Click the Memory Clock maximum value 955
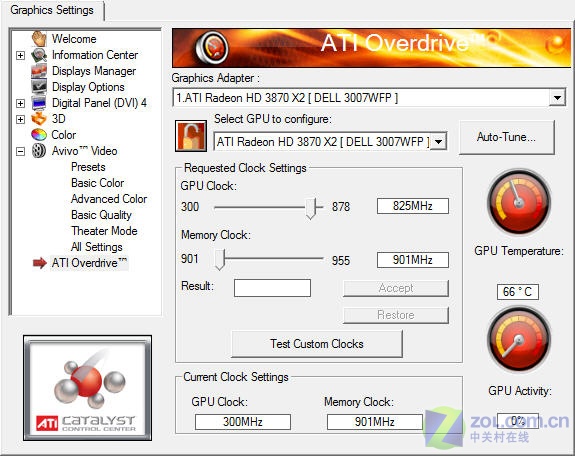 341,260
